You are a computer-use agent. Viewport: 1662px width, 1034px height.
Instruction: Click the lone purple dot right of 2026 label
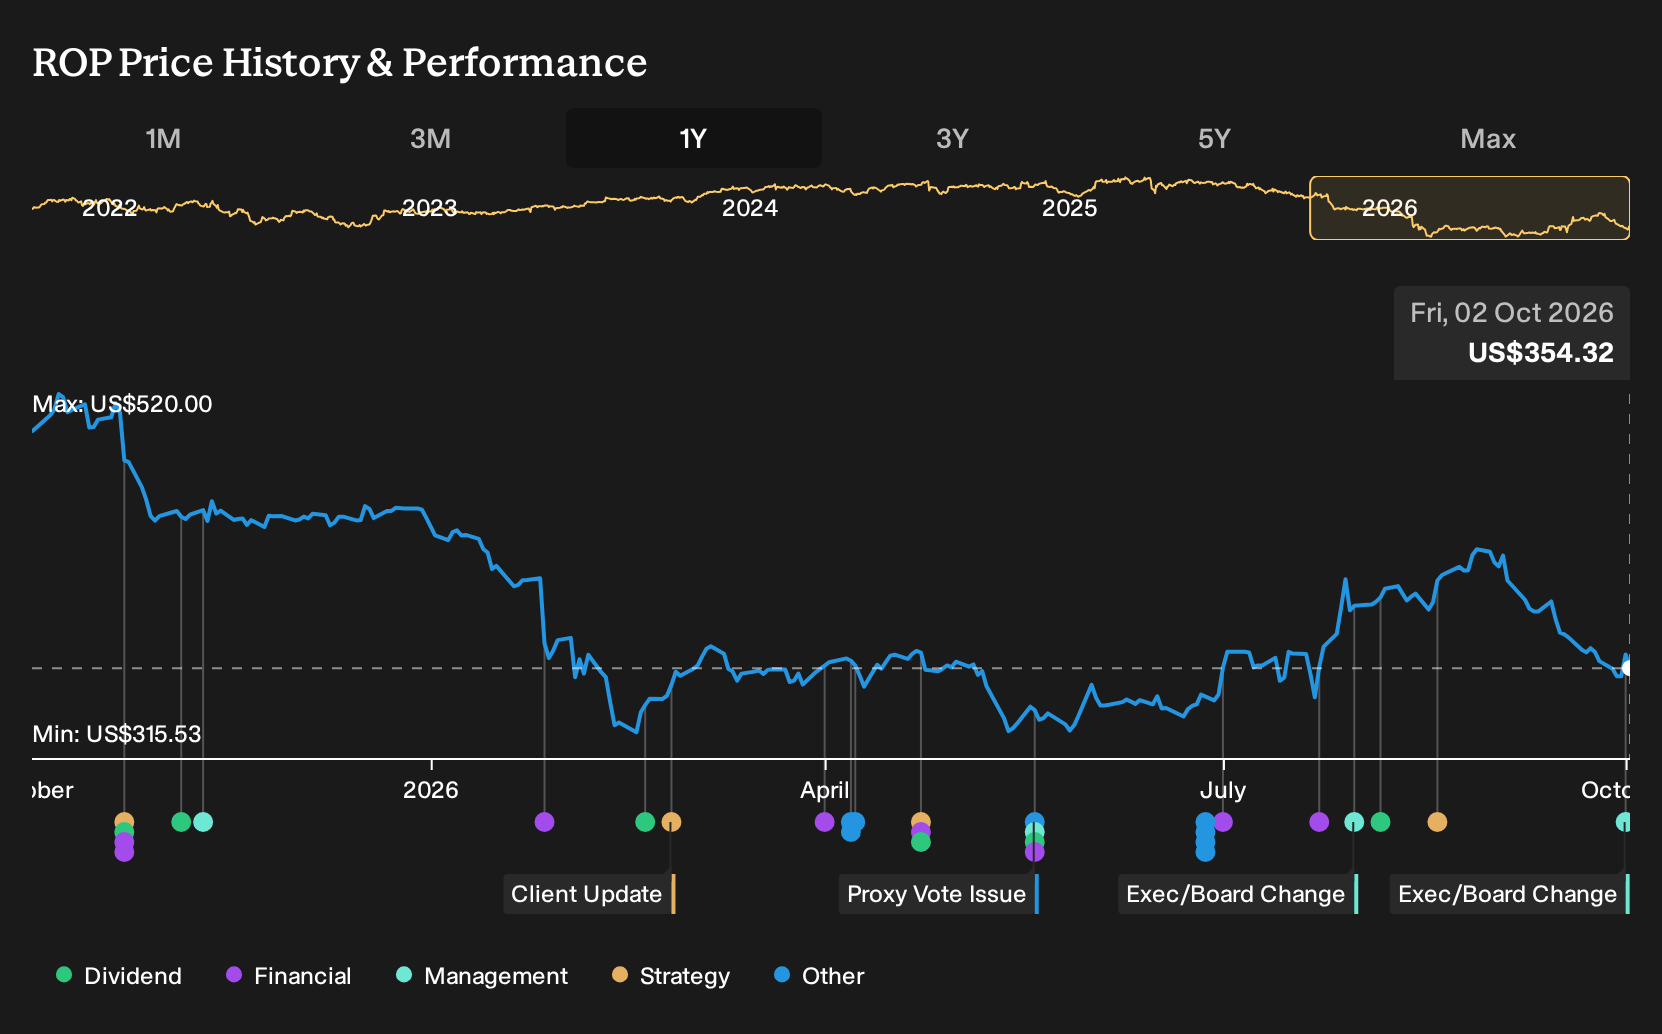[x=544, y=822]
